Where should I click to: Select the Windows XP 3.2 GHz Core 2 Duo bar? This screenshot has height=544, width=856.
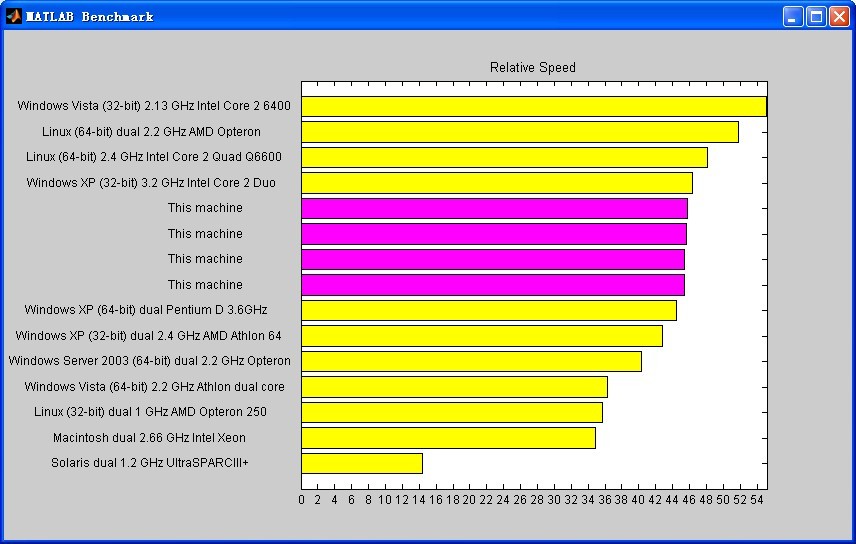point(497,183)
